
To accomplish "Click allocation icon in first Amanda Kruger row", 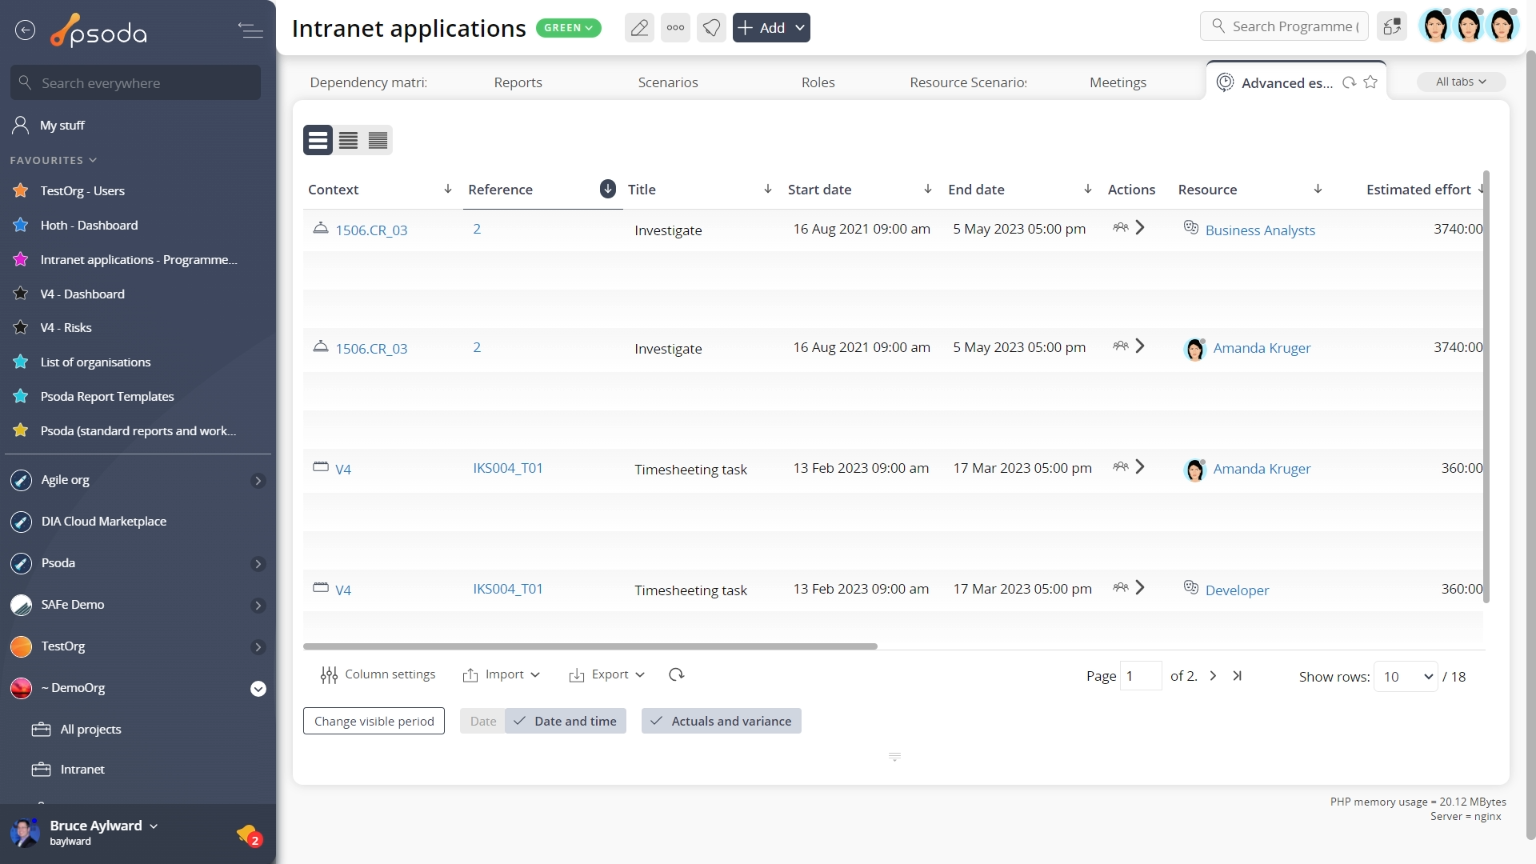I will tap(1121, 347).
